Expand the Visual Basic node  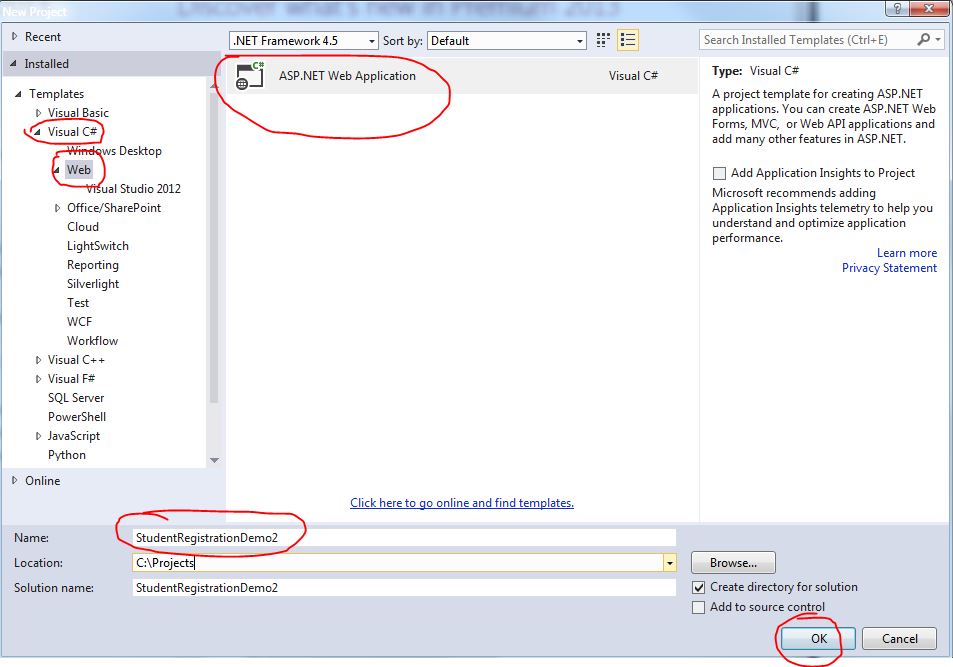38,113
